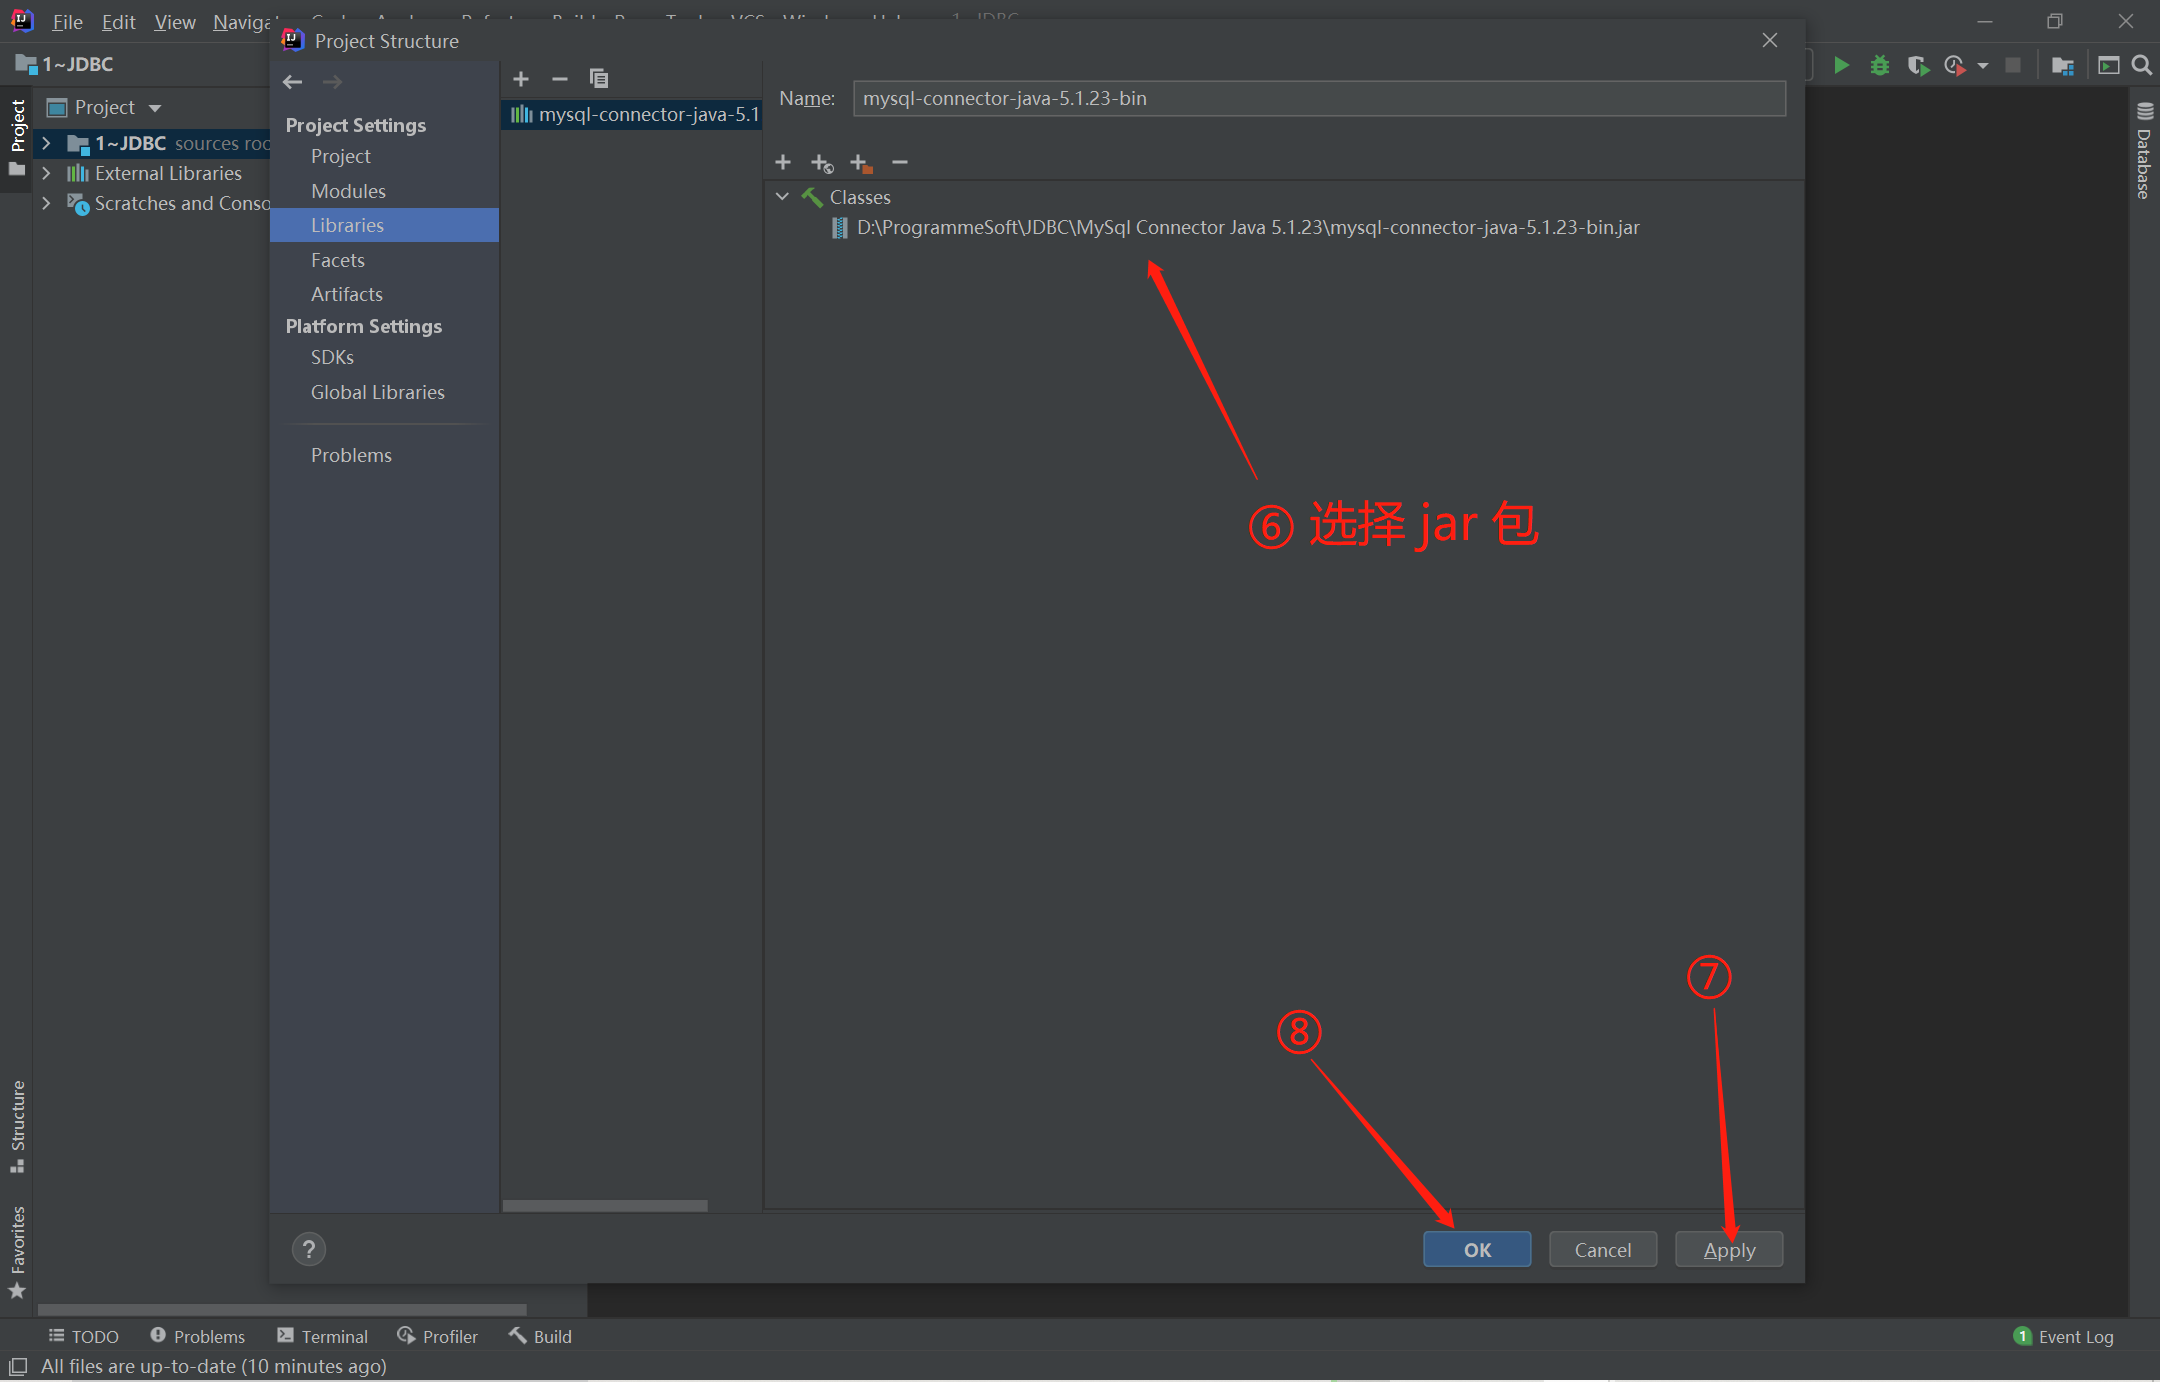Viewport: 2160px width, 1382px height.
Task: Click the green Run icon in toolbar
Action: click(1841, 65)
